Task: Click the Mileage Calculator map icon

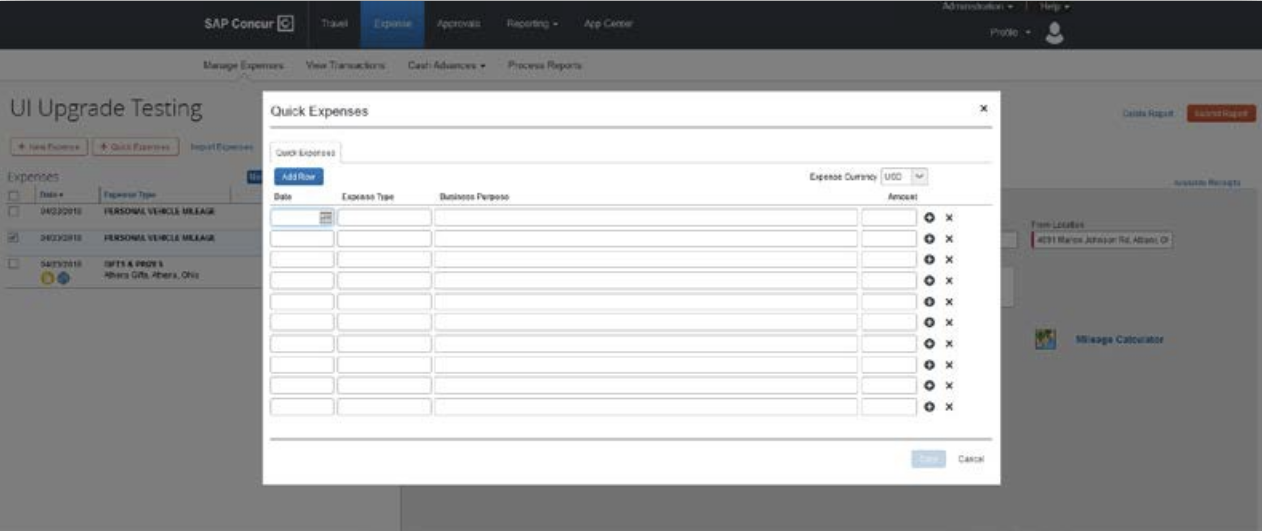Action: (1046, 340)
